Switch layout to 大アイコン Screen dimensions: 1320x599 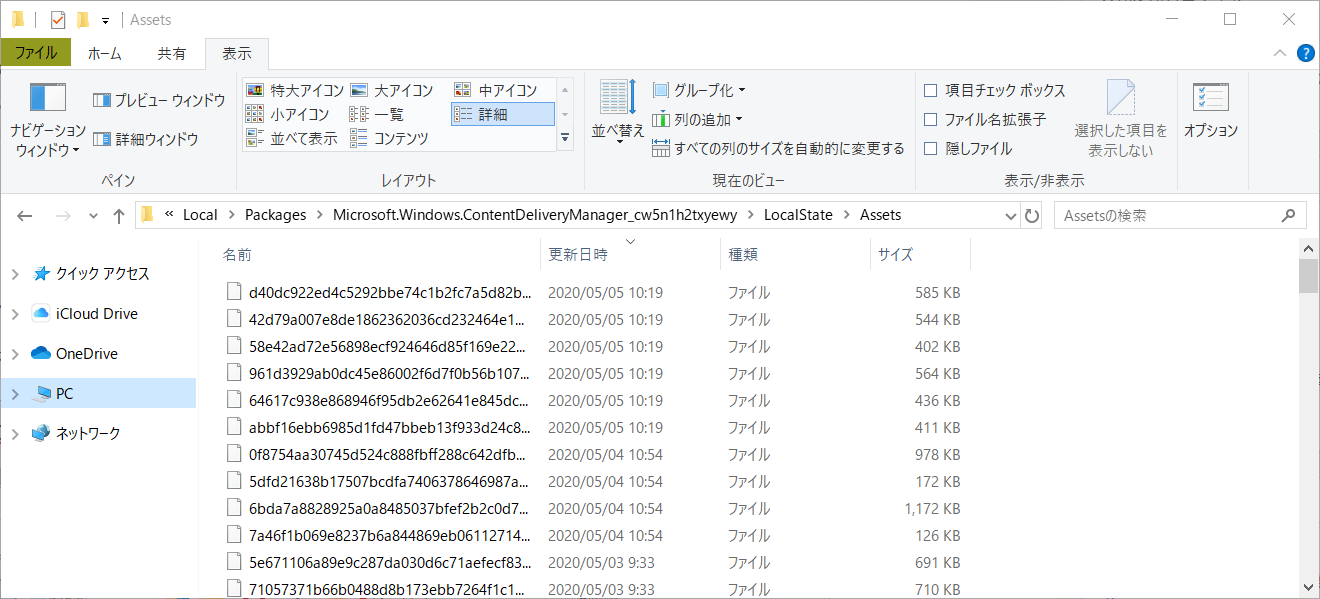pos(392,90)
